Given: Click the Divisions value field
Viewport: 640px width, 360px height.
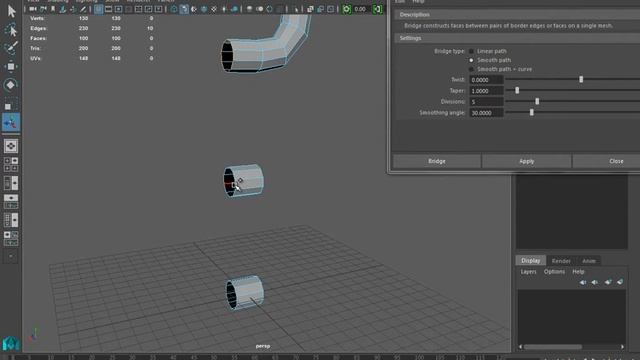Looking at the screenshot, I should point(486,102).
